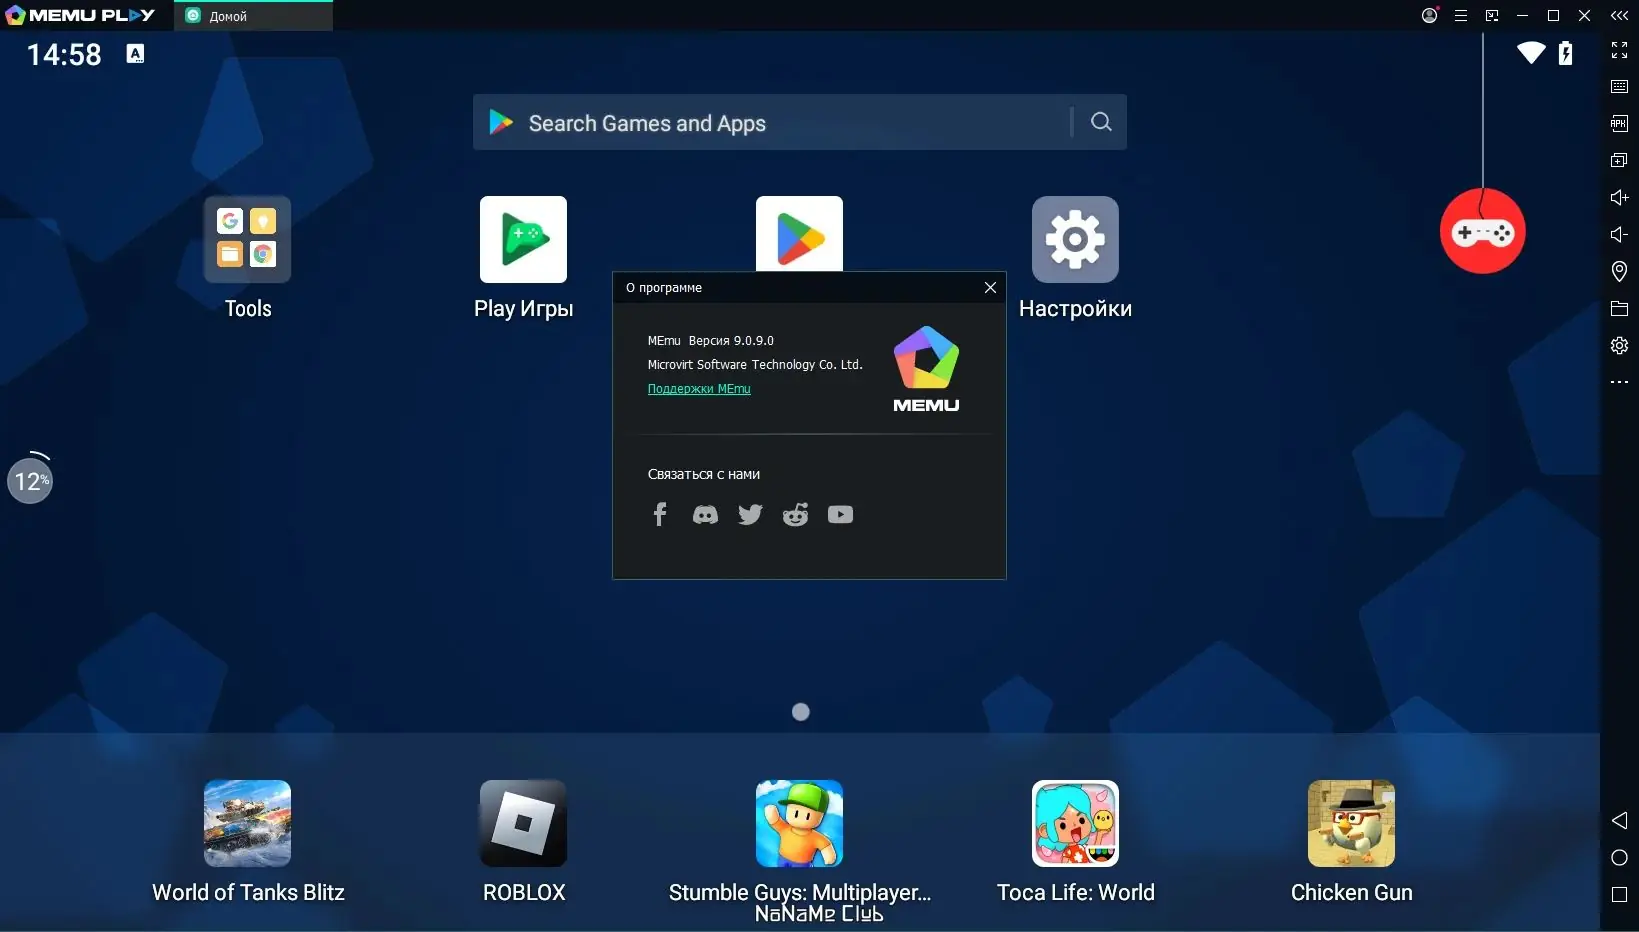Open the GPS location tool
This screenshot has width=1639, height=932.
click(1619, 271)
